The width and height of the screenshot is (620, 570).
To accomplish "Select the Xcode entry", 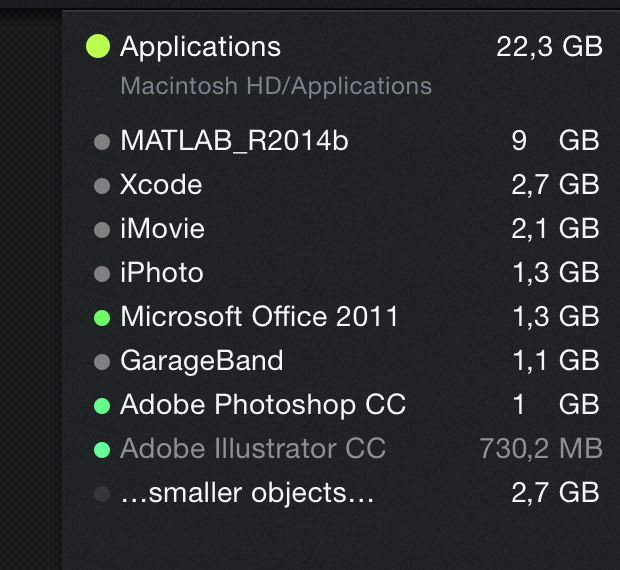I will click(x=161, y=185).
